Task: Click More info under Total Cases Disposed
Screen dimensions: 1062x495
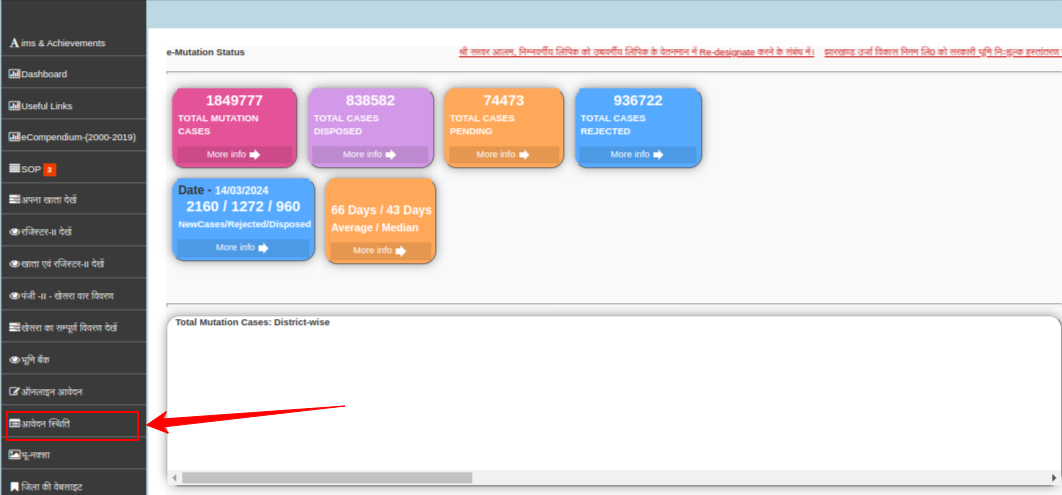Action: click(369, 154)
